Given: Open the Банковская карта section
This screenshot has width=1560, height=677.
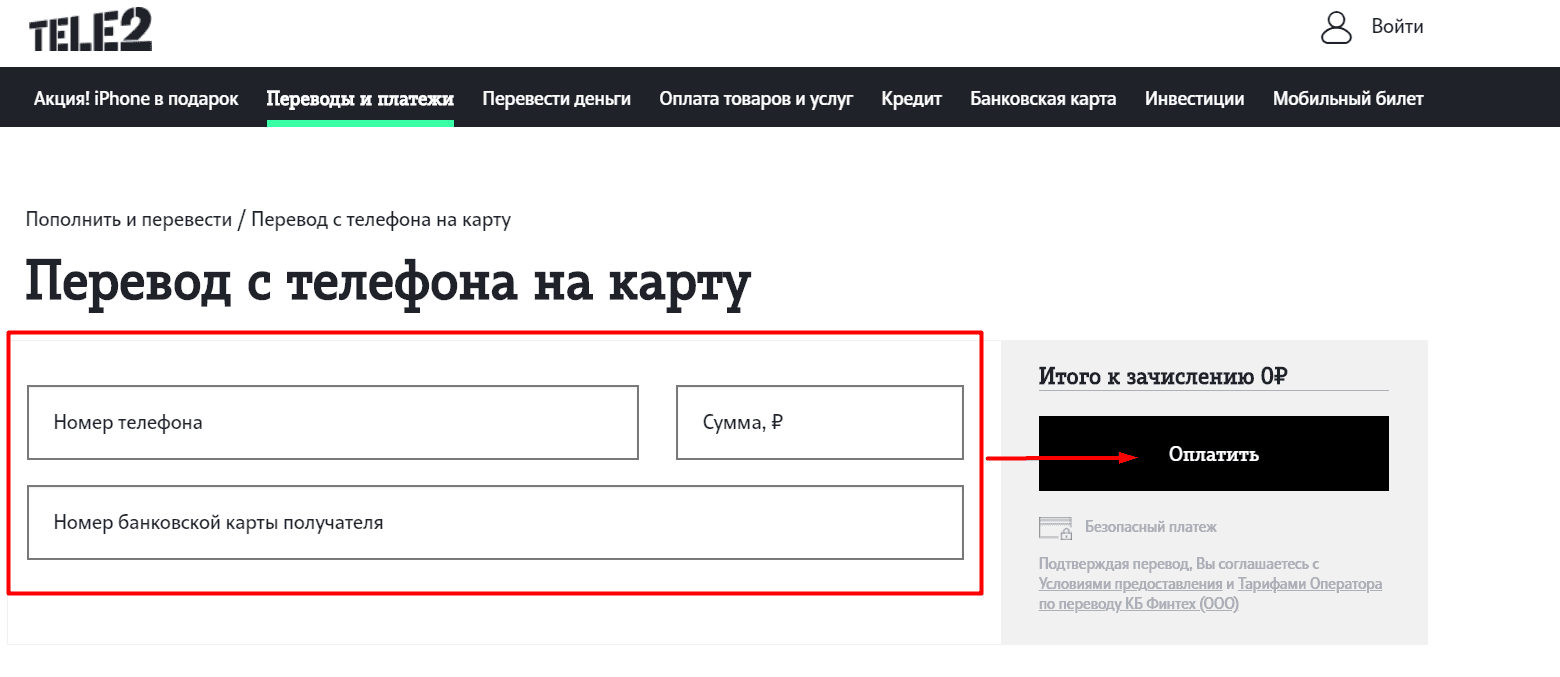Looking at the screenshot, I should point(1043,98).
